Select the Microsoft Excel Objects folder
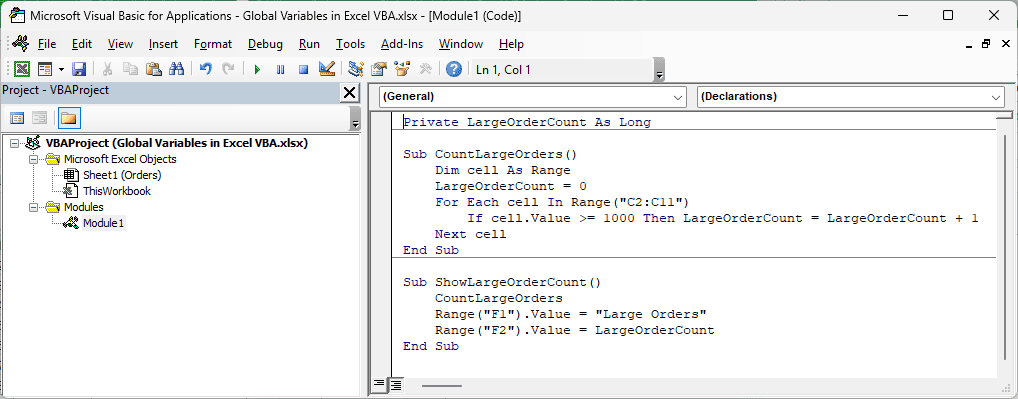 pos(120,159)
